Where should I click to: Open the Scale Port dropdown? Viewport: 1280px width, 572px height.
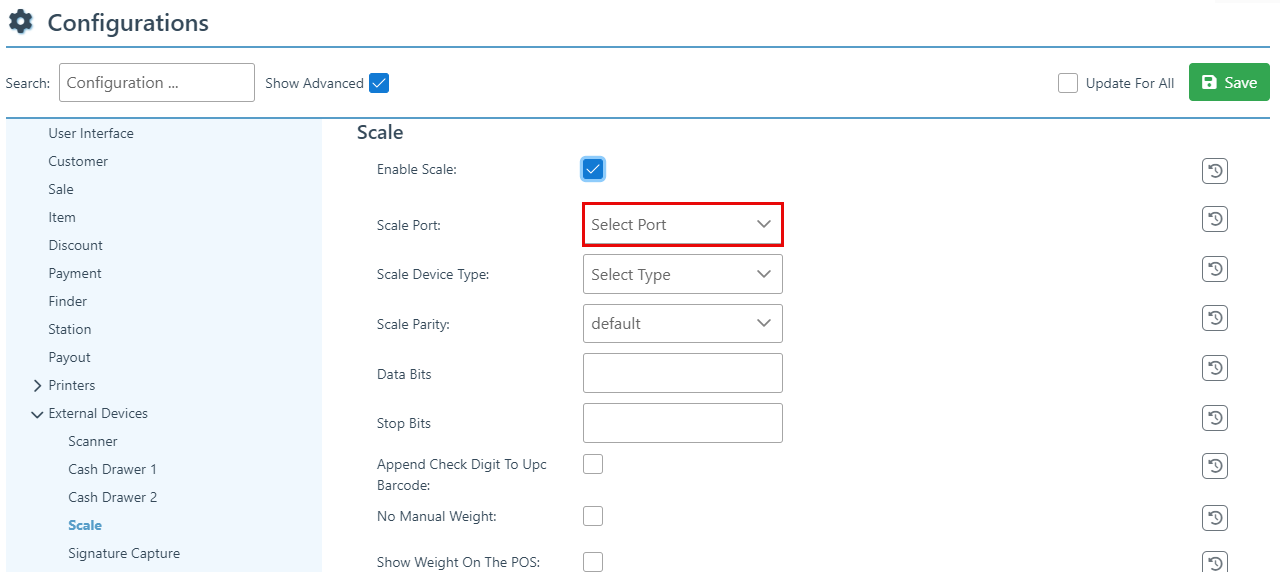(682, 225)
